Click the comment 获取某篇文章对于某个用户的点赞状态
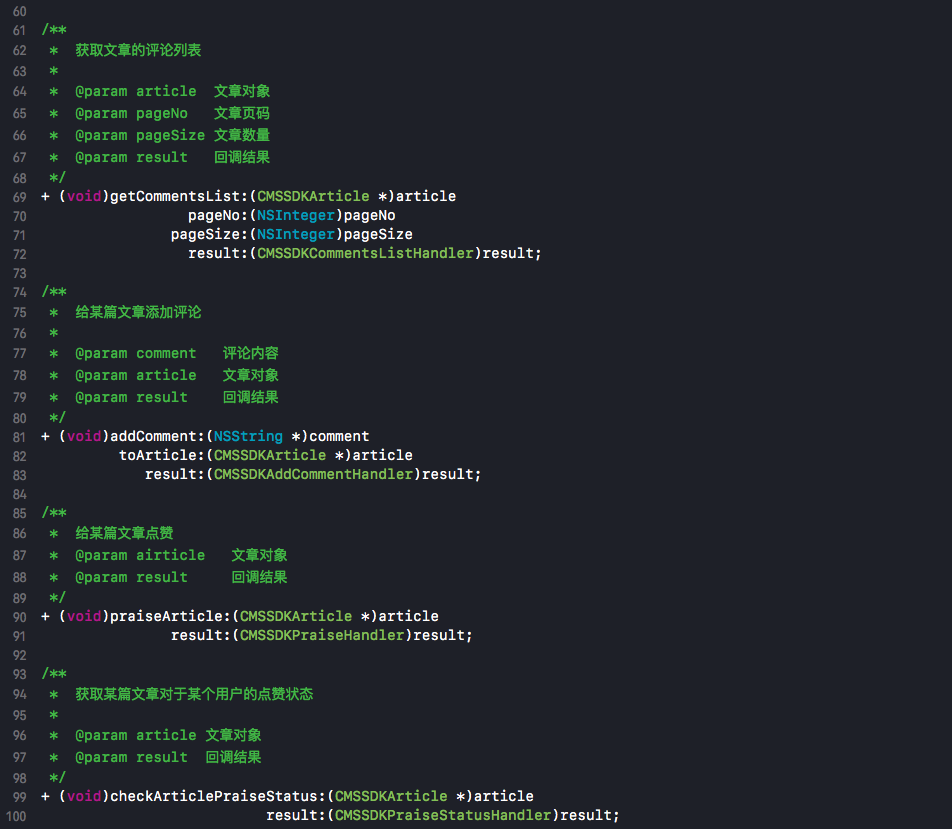The height and width of the screenshot is (829, 952). (194, 694)
